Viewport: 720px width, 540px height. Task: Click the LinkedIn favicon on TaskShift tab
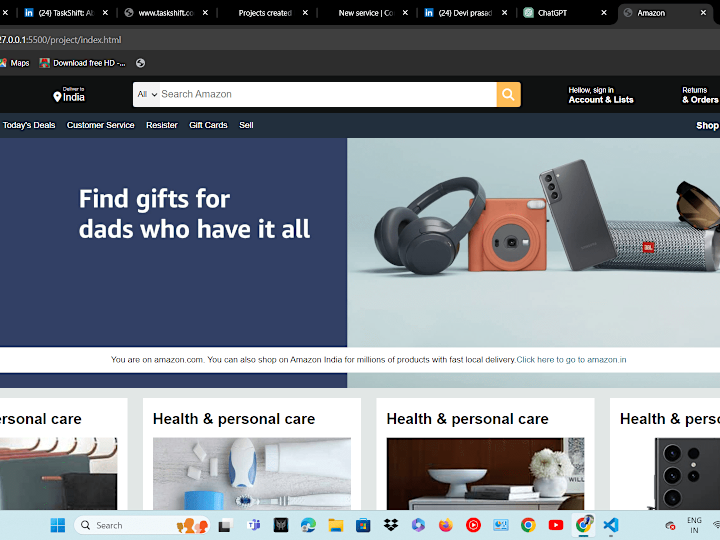(x=28, y=13)
